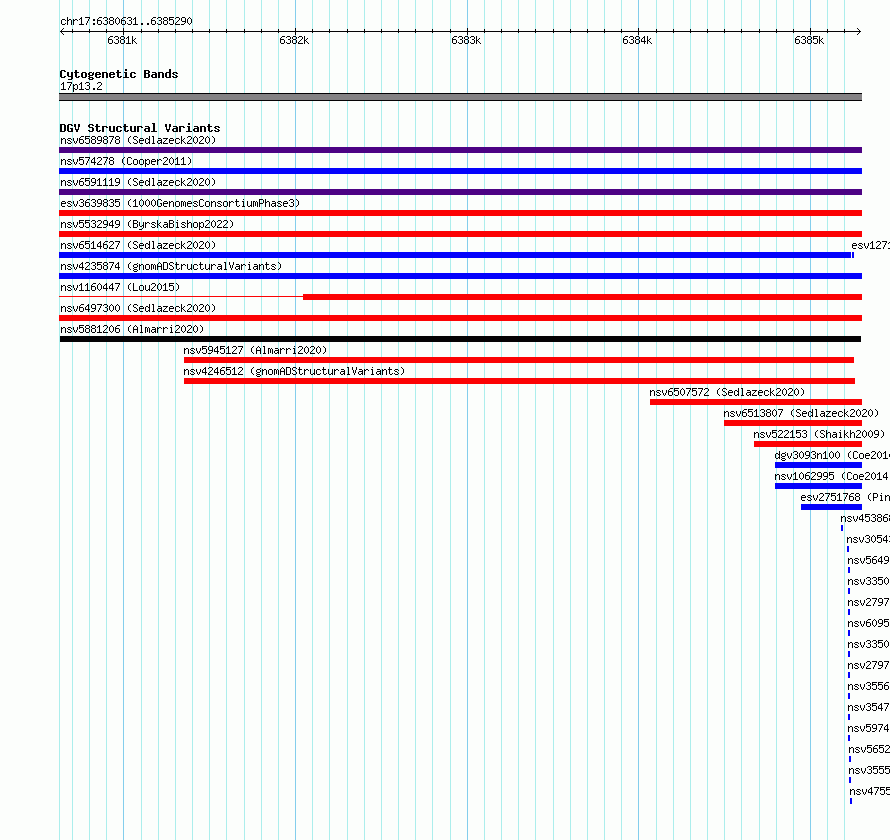Click the 6381k ruler mark
The width and height of the screenshot is (890, 840).
point(122,40)
